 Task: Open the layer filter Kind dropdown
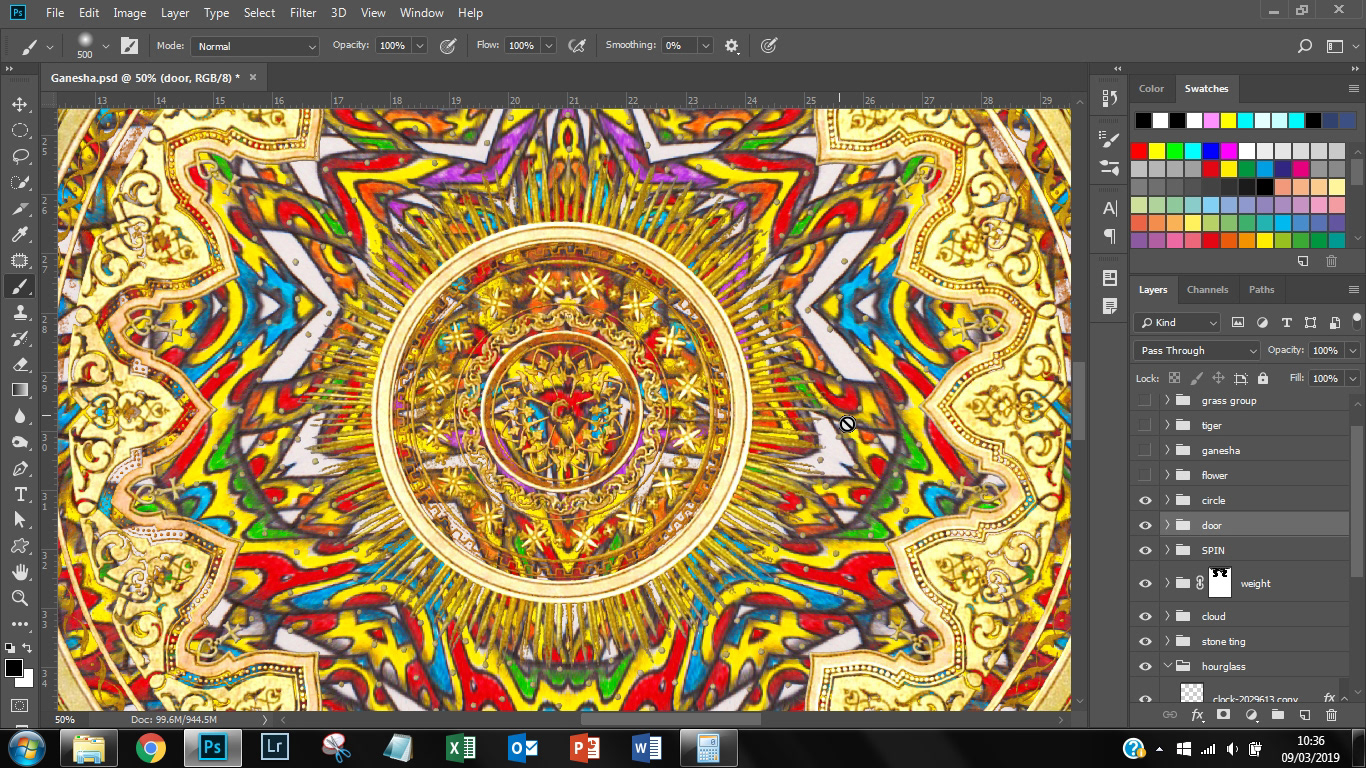(x=1177, y=322)
